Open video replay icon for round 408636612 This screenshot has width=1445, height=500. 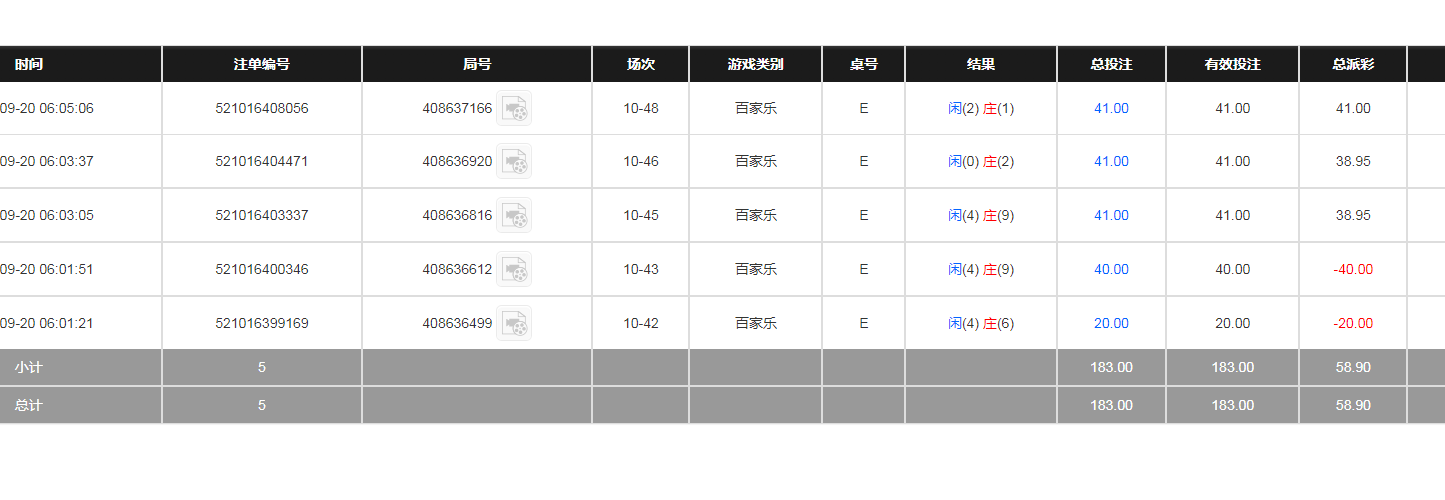pyautogui.click(x=514, y=269)
